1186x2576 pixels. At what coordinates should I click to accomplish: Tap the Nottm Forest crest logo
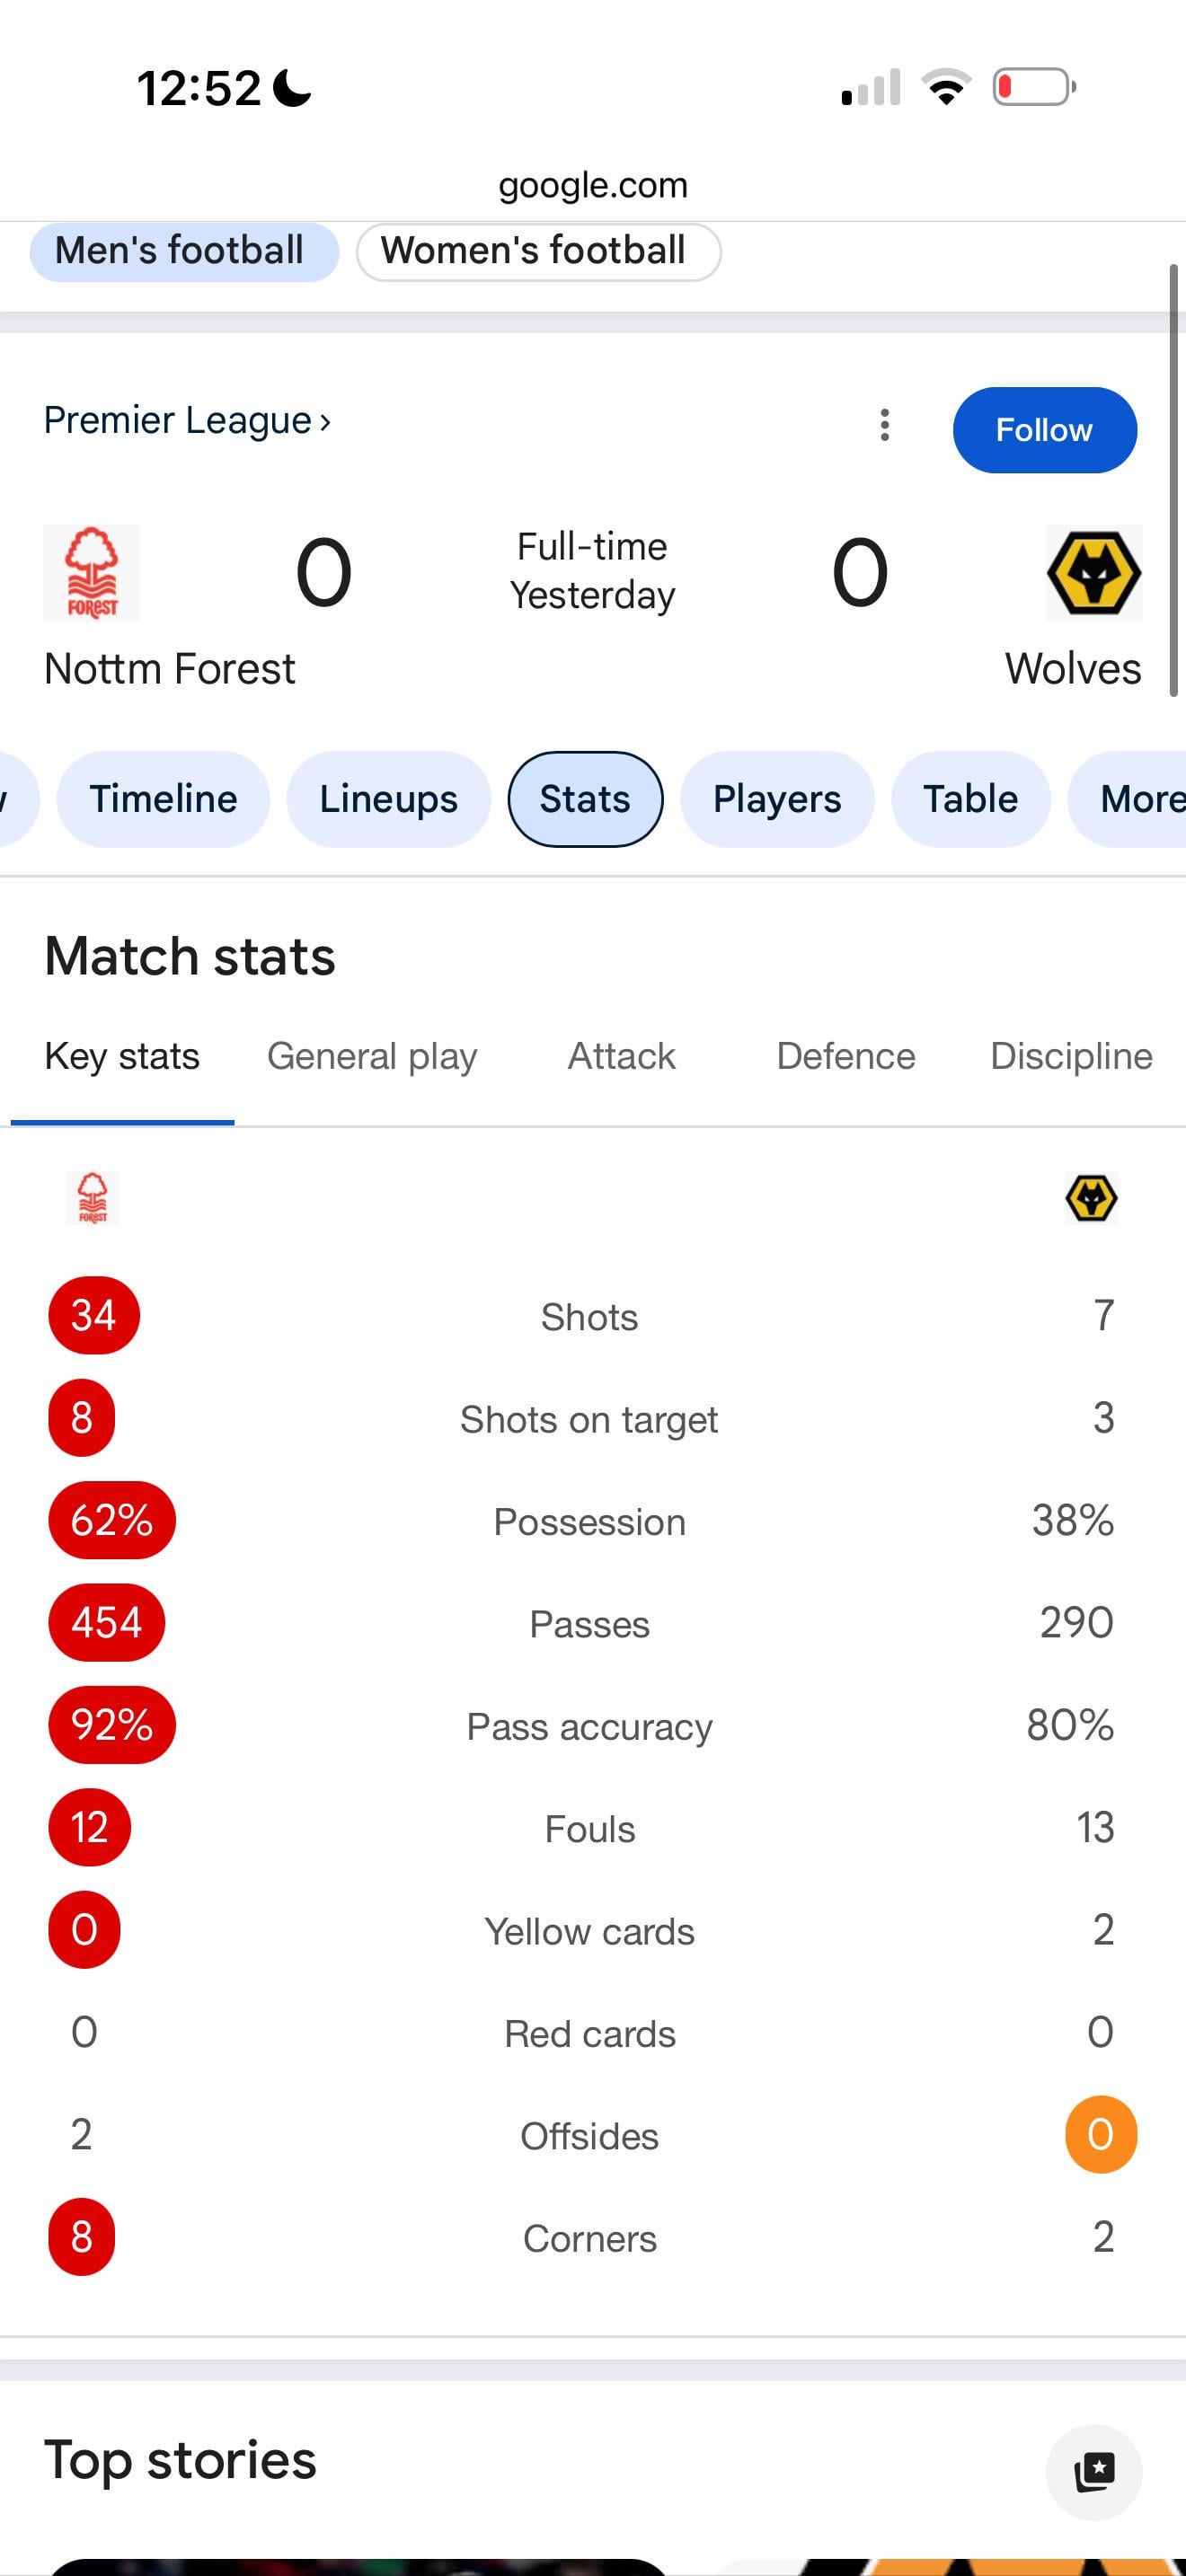tap(92, 573)
